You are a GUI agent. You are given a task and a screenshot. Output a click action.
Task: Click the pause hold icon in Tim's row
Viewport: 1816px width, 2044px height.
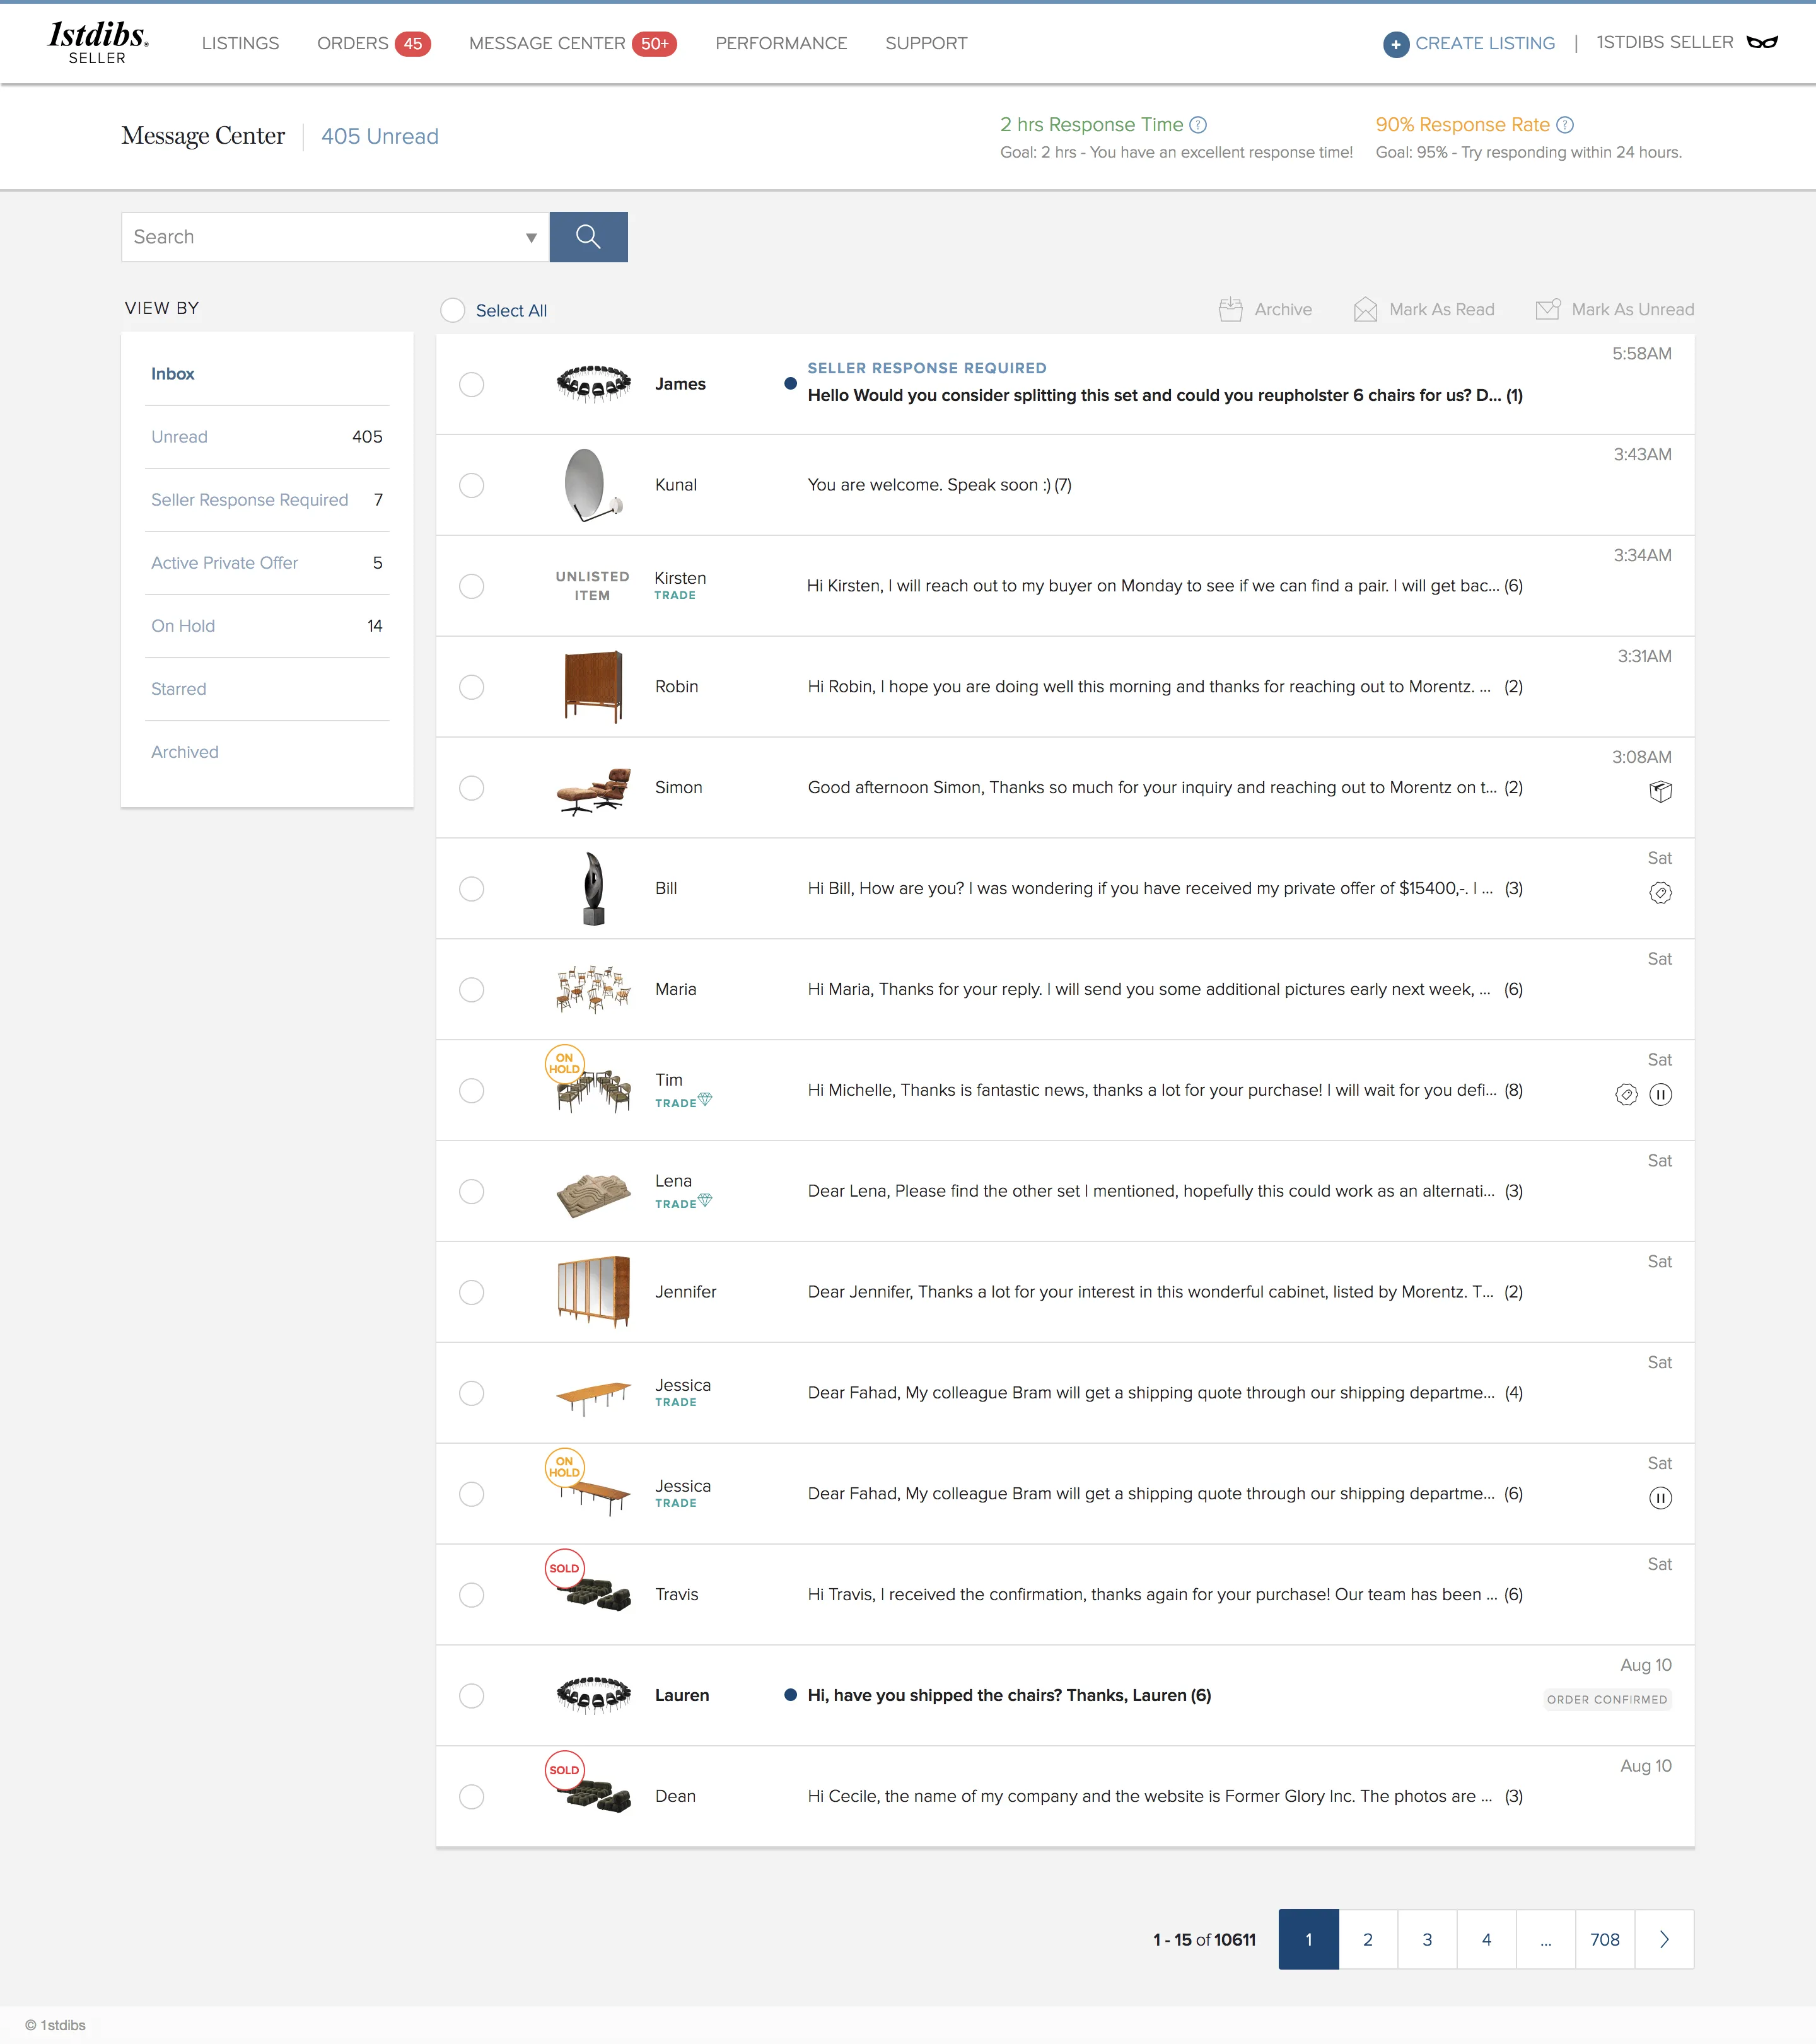pyautogui.click(x=1660, y=1095)
